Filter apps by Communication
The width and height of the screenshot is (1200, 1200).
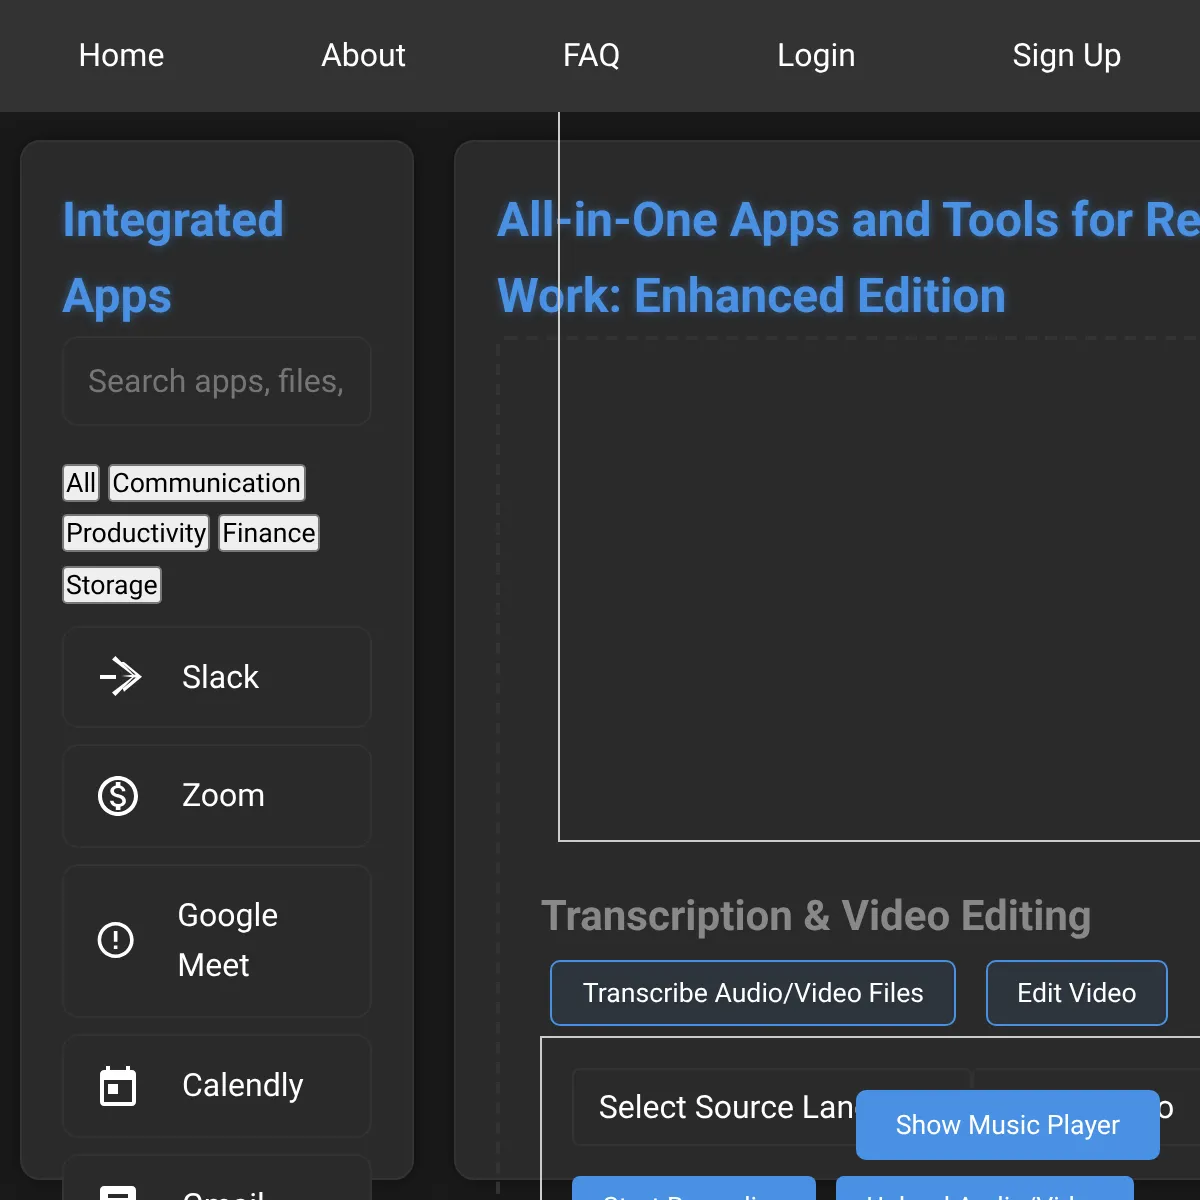tap(206, 483)
